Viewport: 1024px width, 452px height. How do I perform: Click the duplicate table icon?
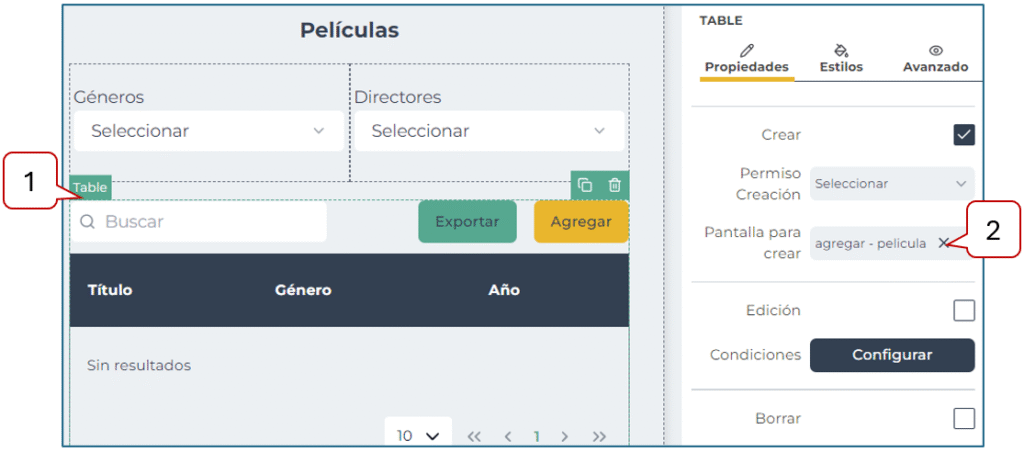[x=586, y=185]
